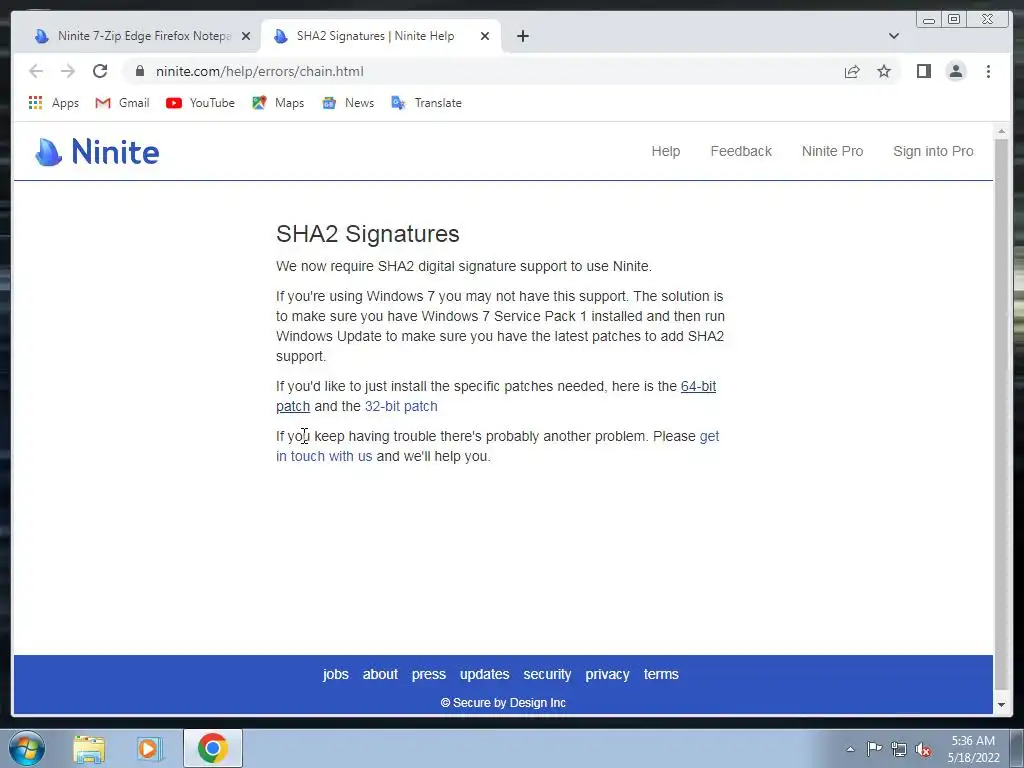Open the press footer link

tap(428, 674)
